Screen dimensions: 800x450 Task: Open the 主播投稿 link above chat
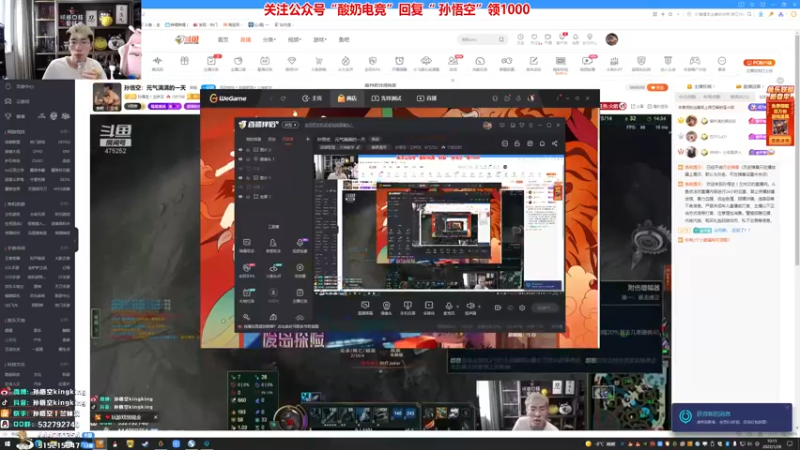coord(702,86)
